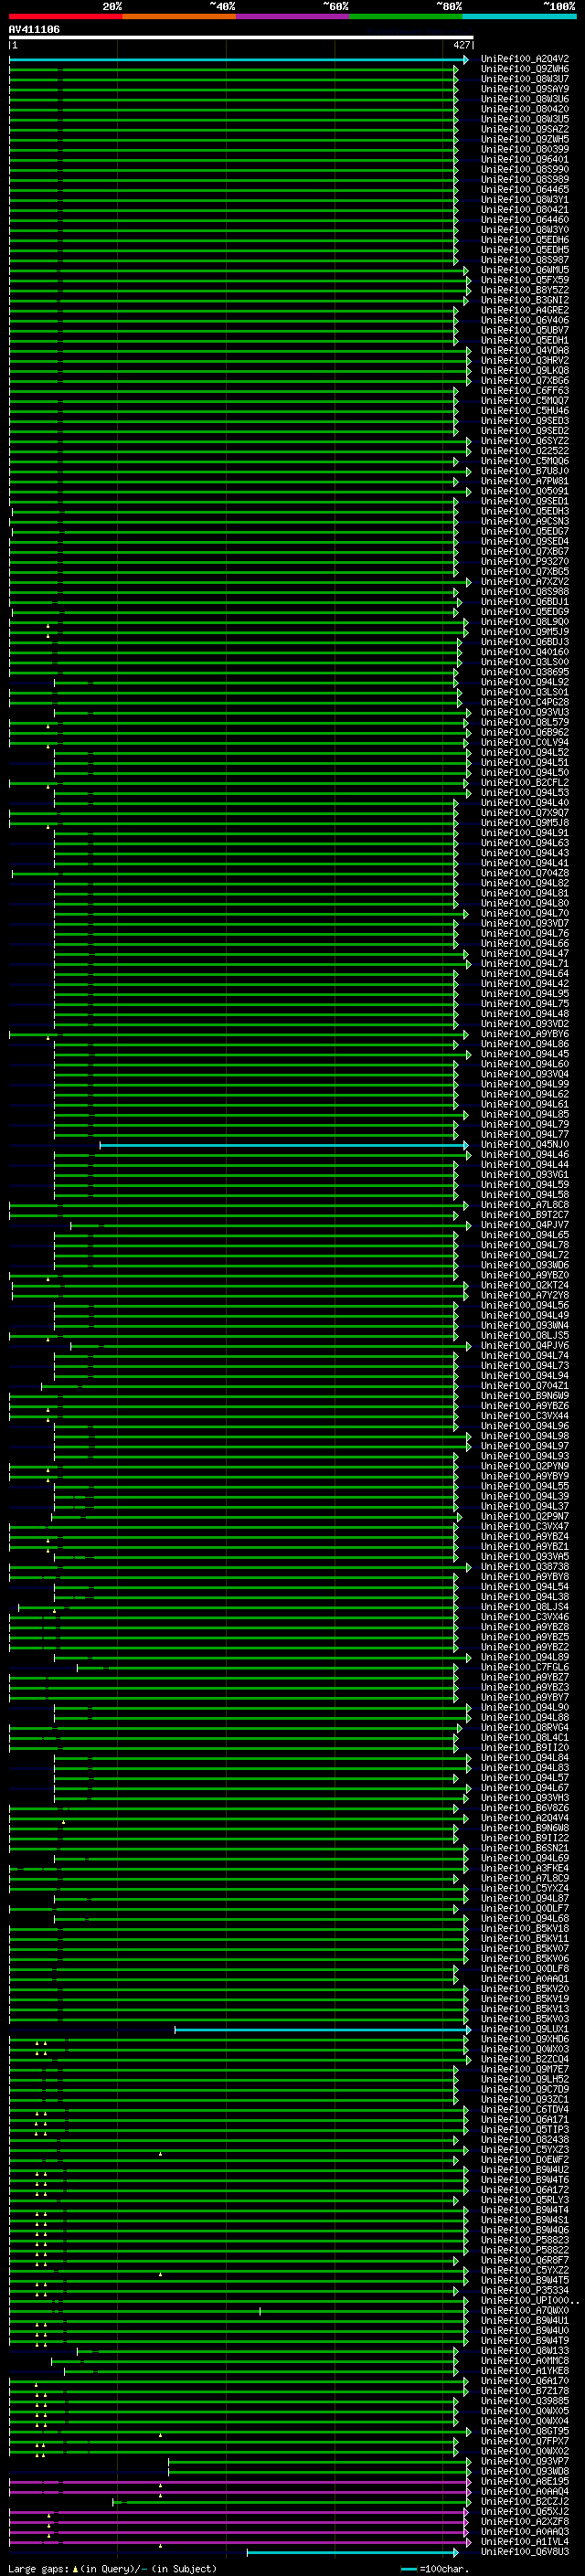Select hit label UniRef100_Q5EDH6
This screenshot has height=2576, width=585.
pyautogui.click(x=525, y=240)
